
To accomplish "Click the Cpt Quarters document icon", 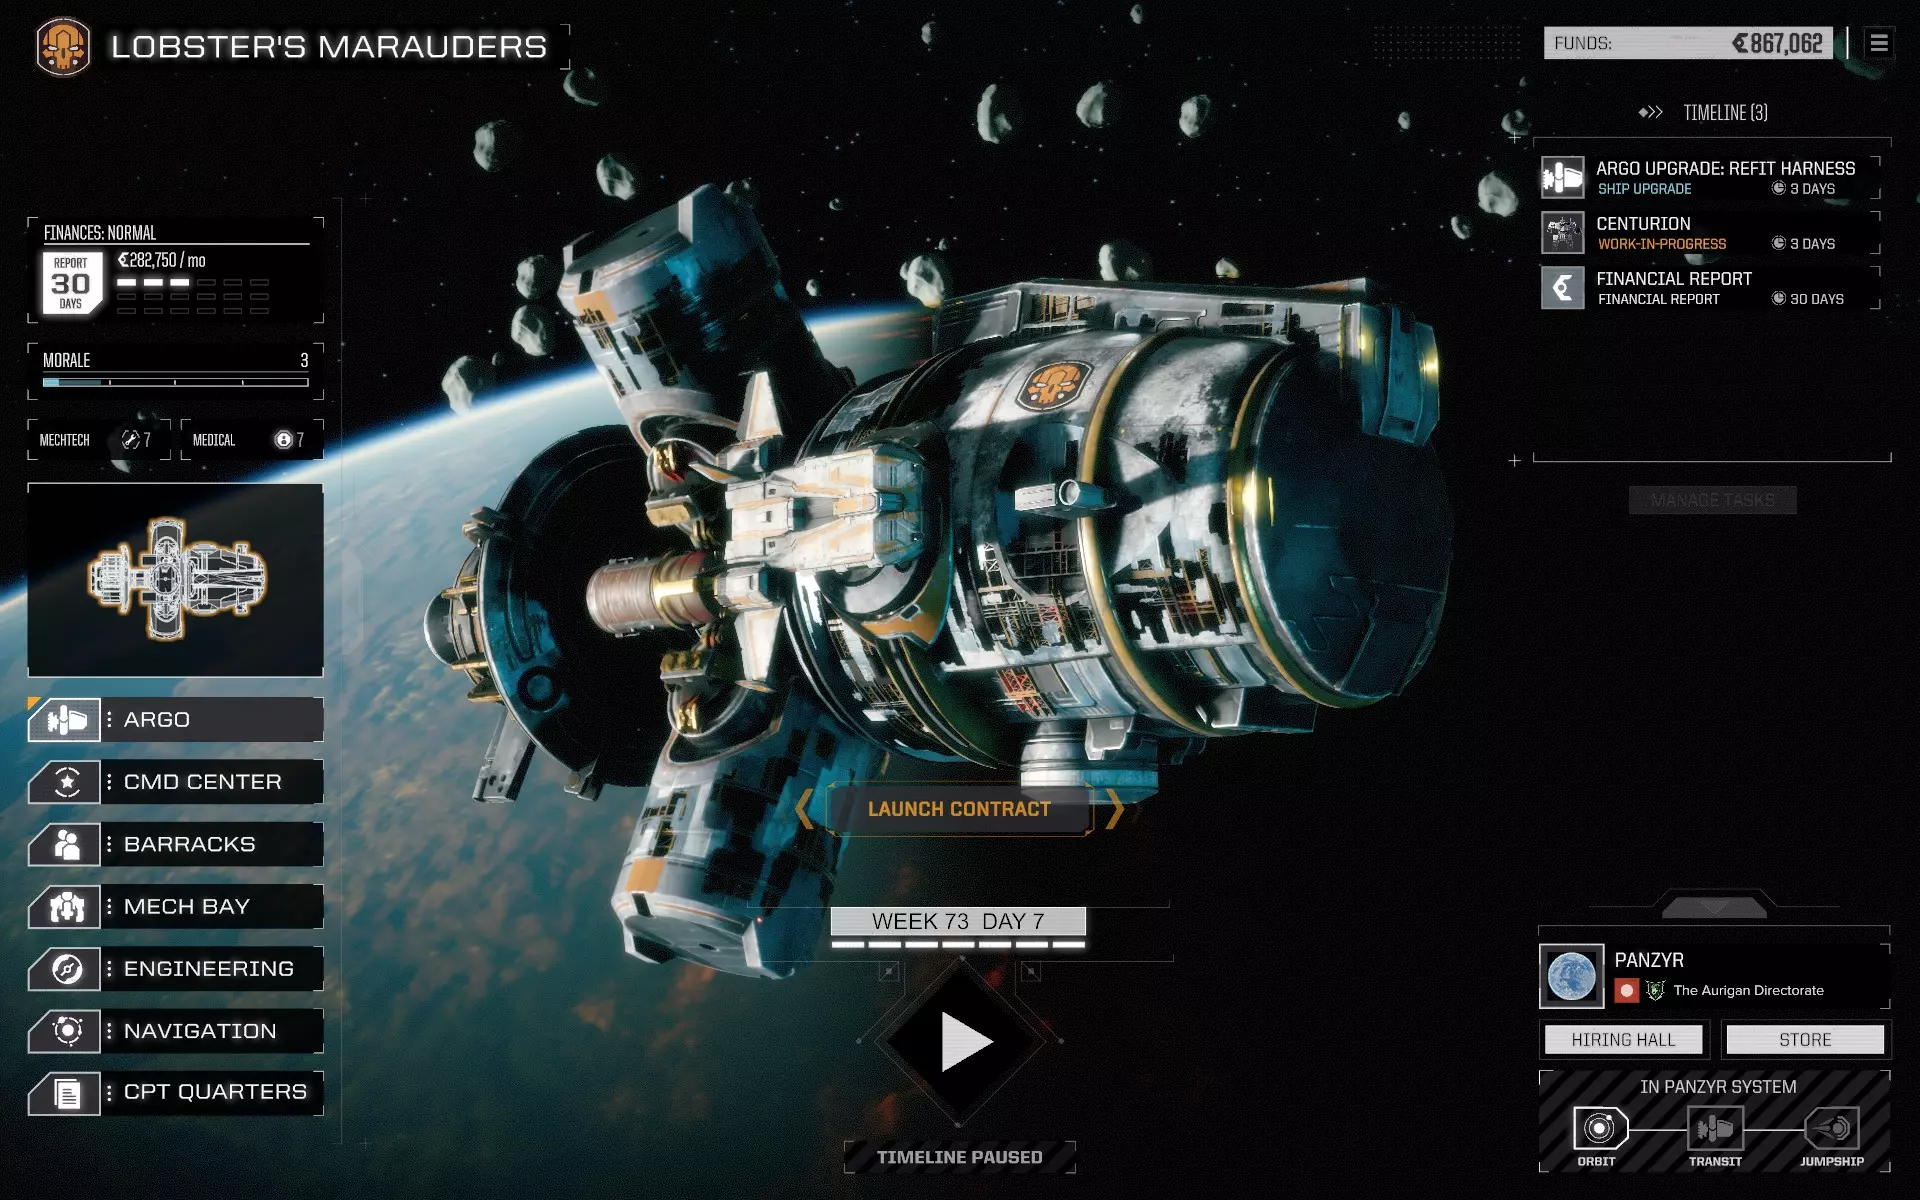I will tap(65, 1093).
